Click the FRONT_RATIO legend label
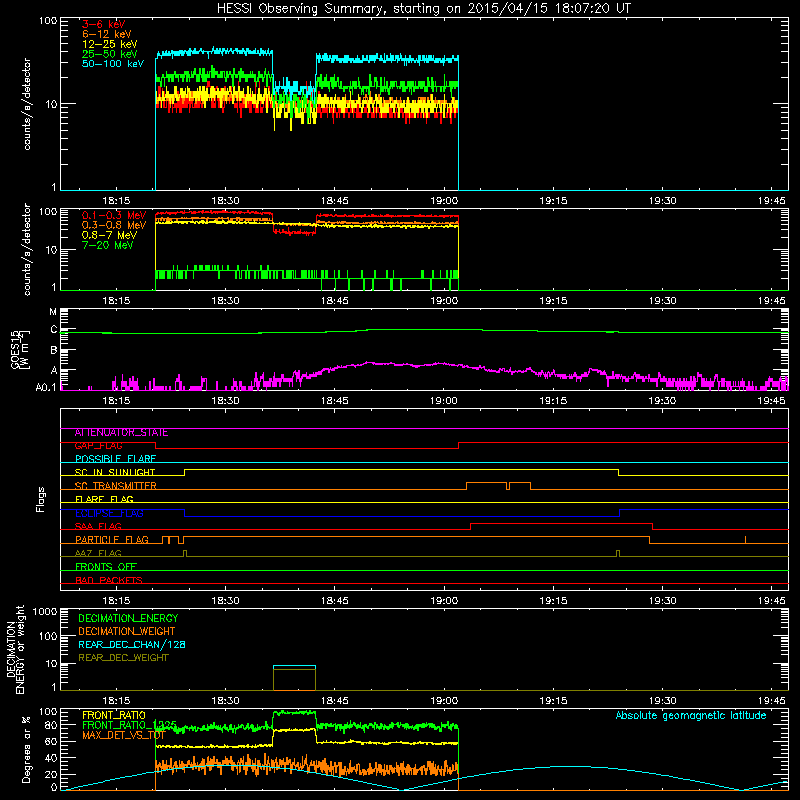The height and width of the screenshot is (800, 800). tap(114, 715)
